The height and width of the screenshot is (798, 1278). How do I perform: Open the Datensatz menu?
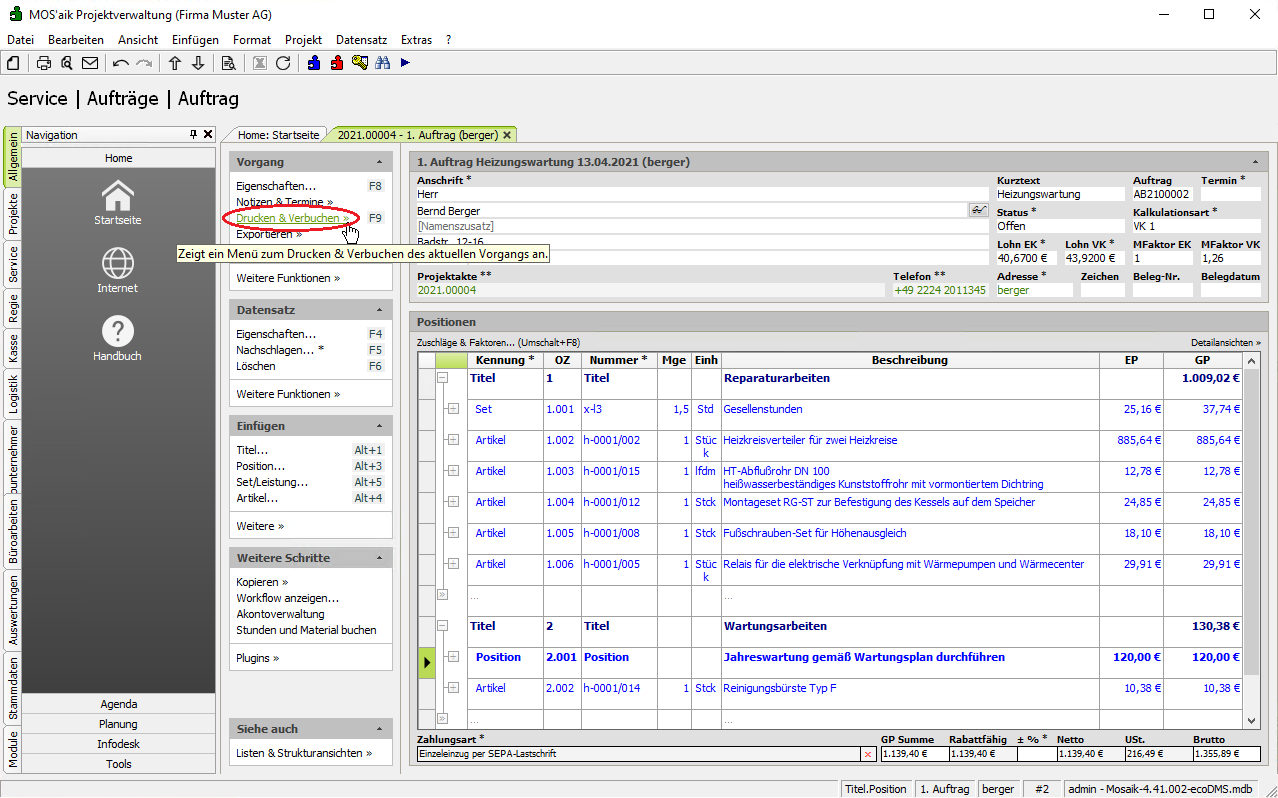[x=361, y=40]
